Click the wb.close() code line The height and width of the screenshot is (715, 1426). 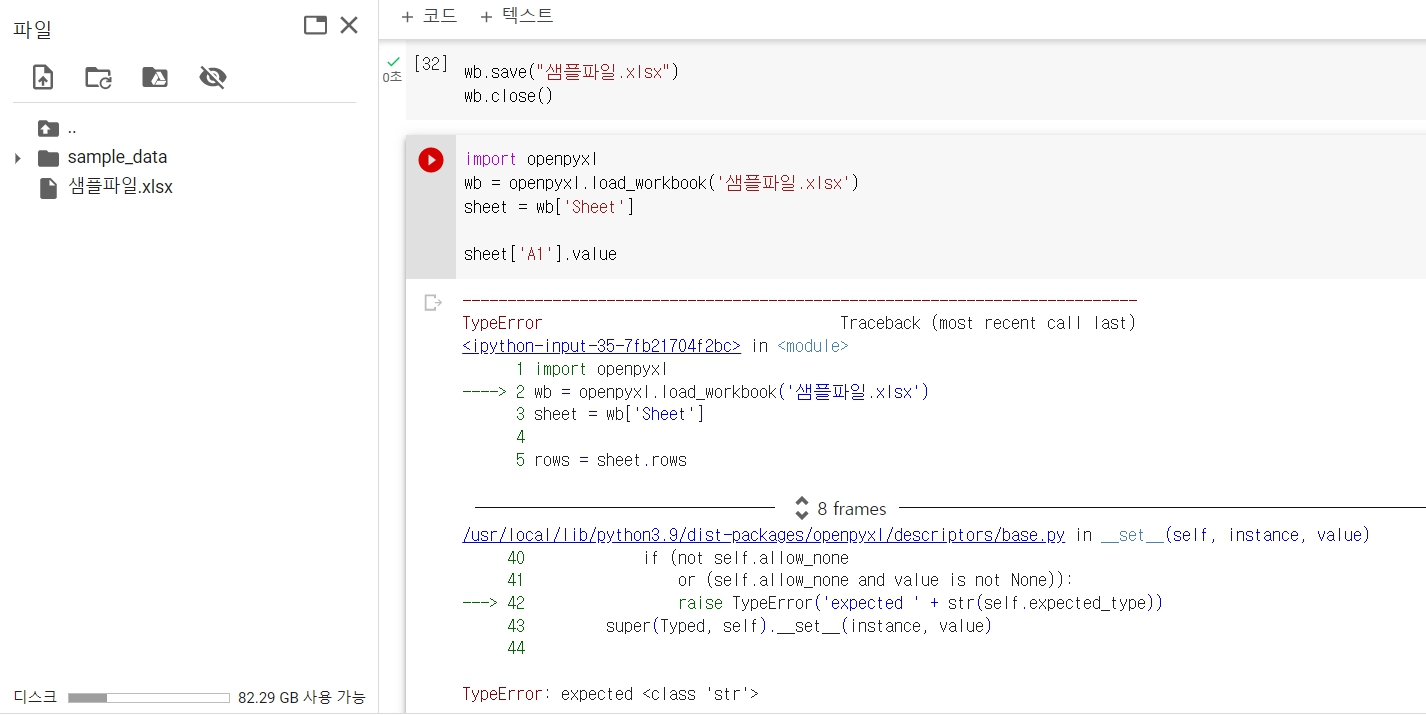(508, 96)
